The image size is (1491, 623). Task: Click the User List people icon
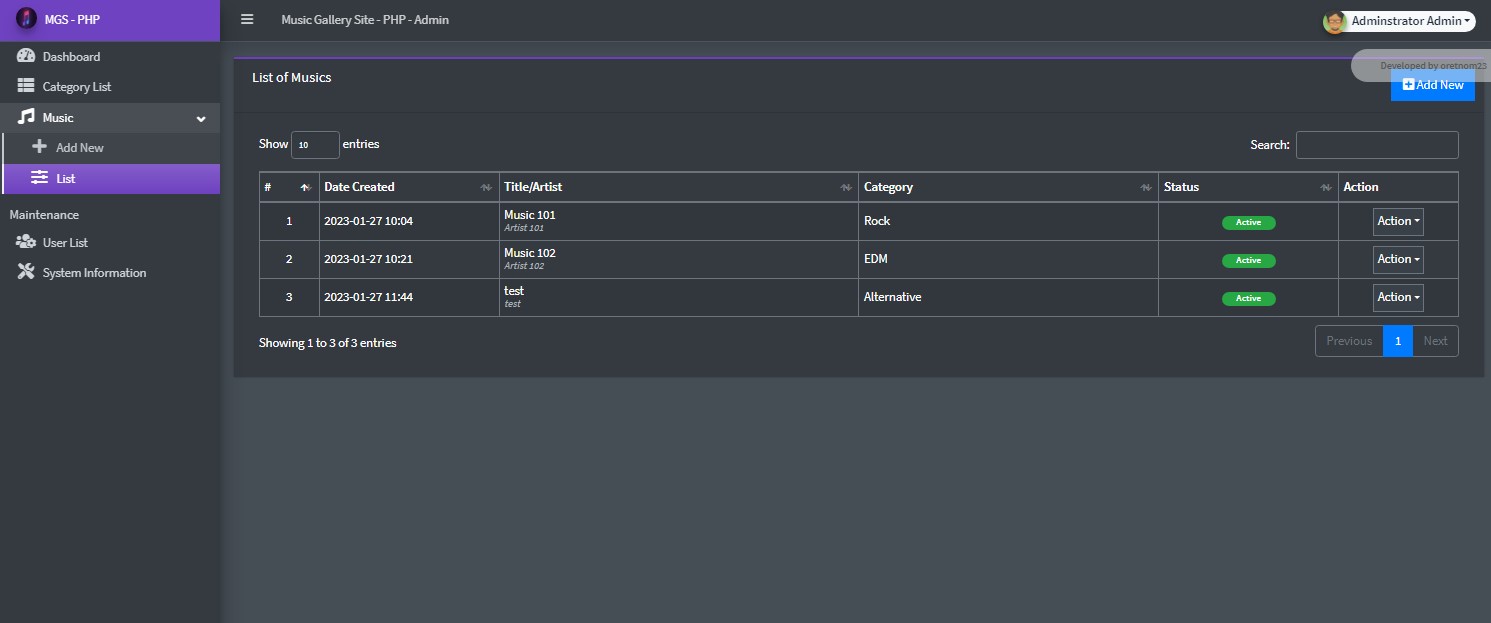tap(26, 242)
